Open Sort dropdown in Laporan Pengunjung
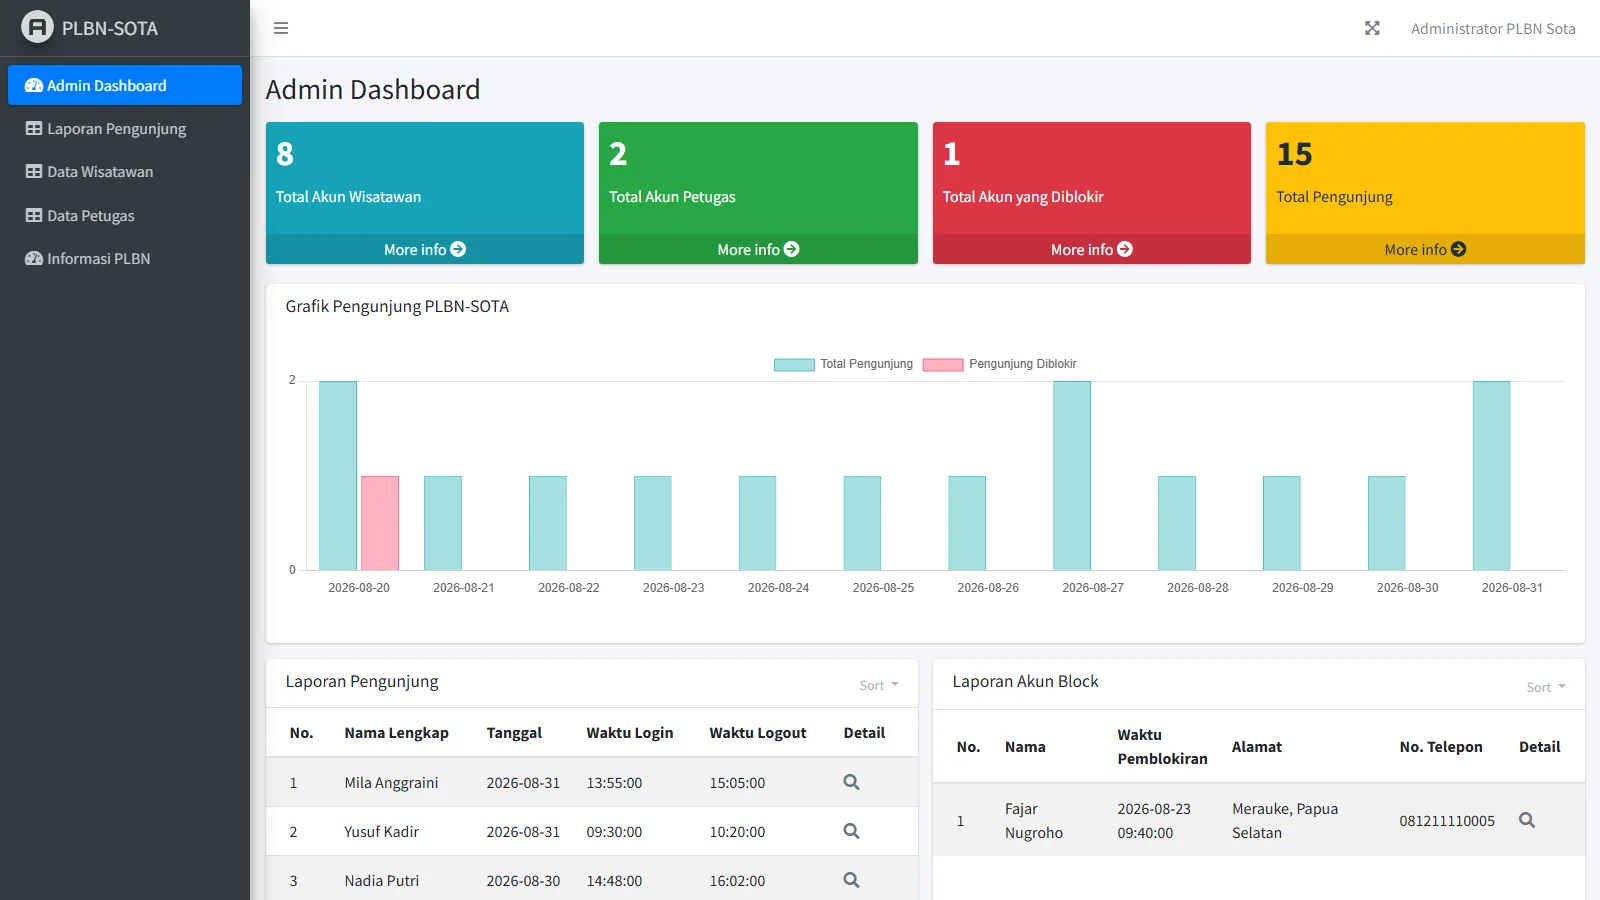Viewport: 1600px width, 900px height. 879,685
